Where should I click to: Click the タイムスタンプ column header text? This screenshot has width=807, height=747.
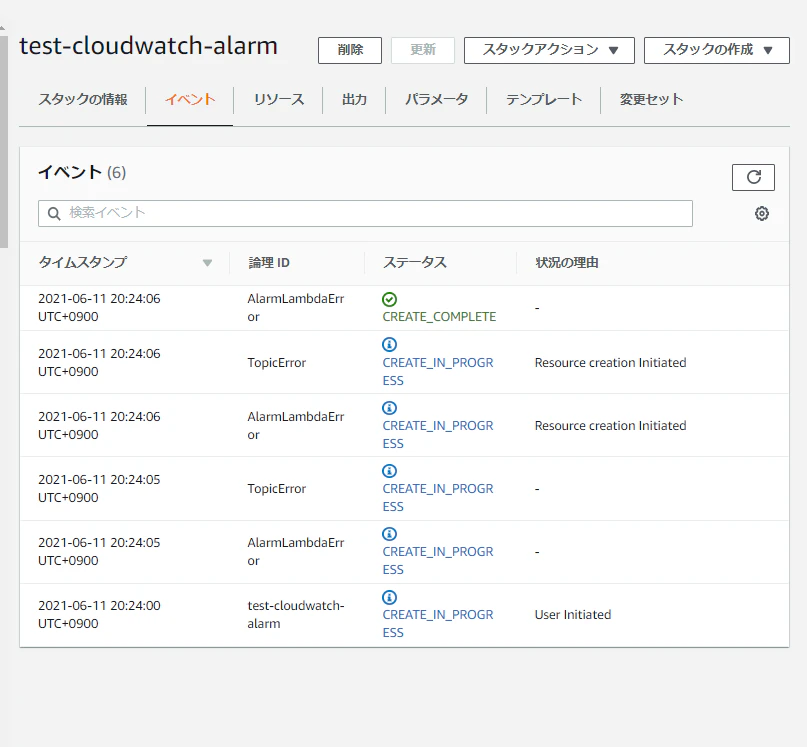pyautogui.click(x=82, y=263)
